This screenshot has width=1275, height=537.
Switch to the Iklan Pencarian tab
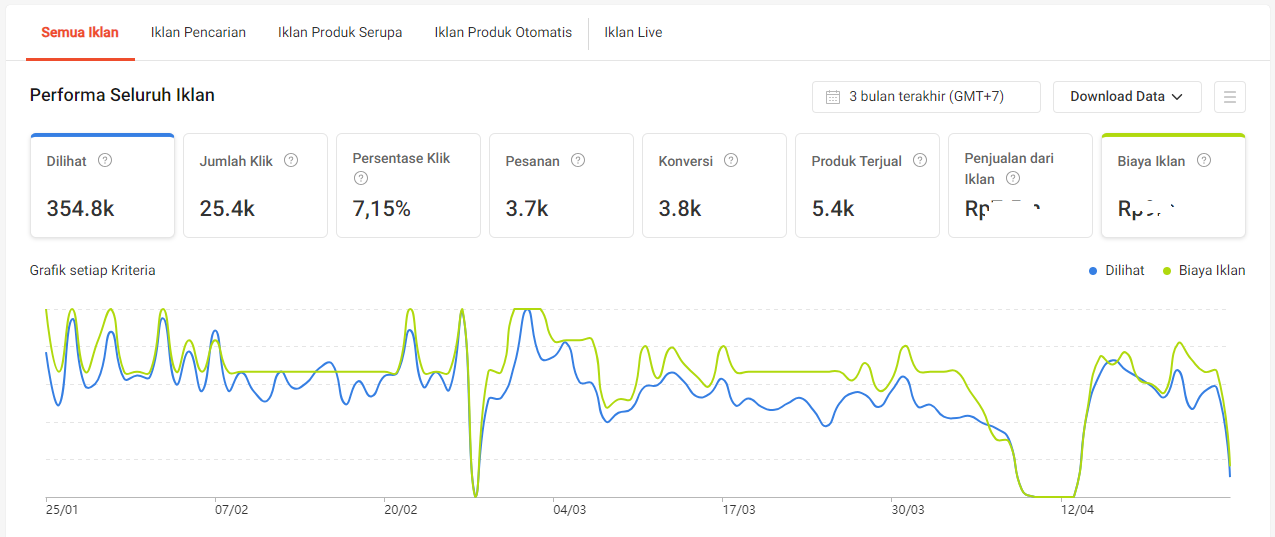coord(198,32)
